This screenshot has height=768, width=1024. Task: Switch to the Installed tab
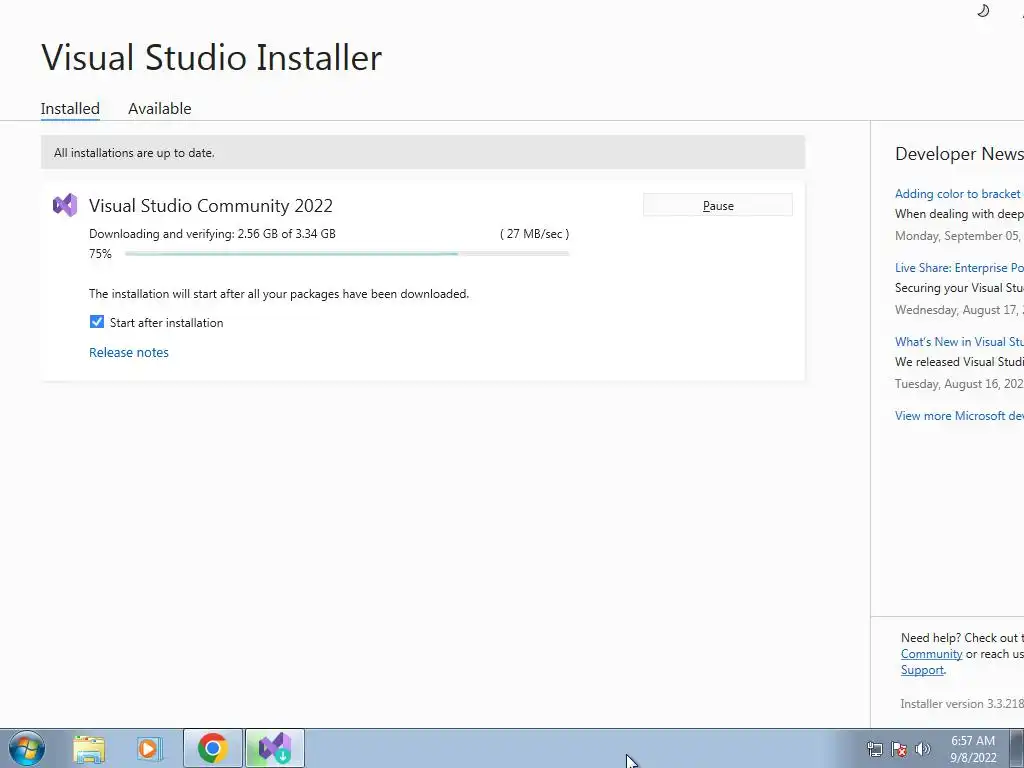(70, 108)
